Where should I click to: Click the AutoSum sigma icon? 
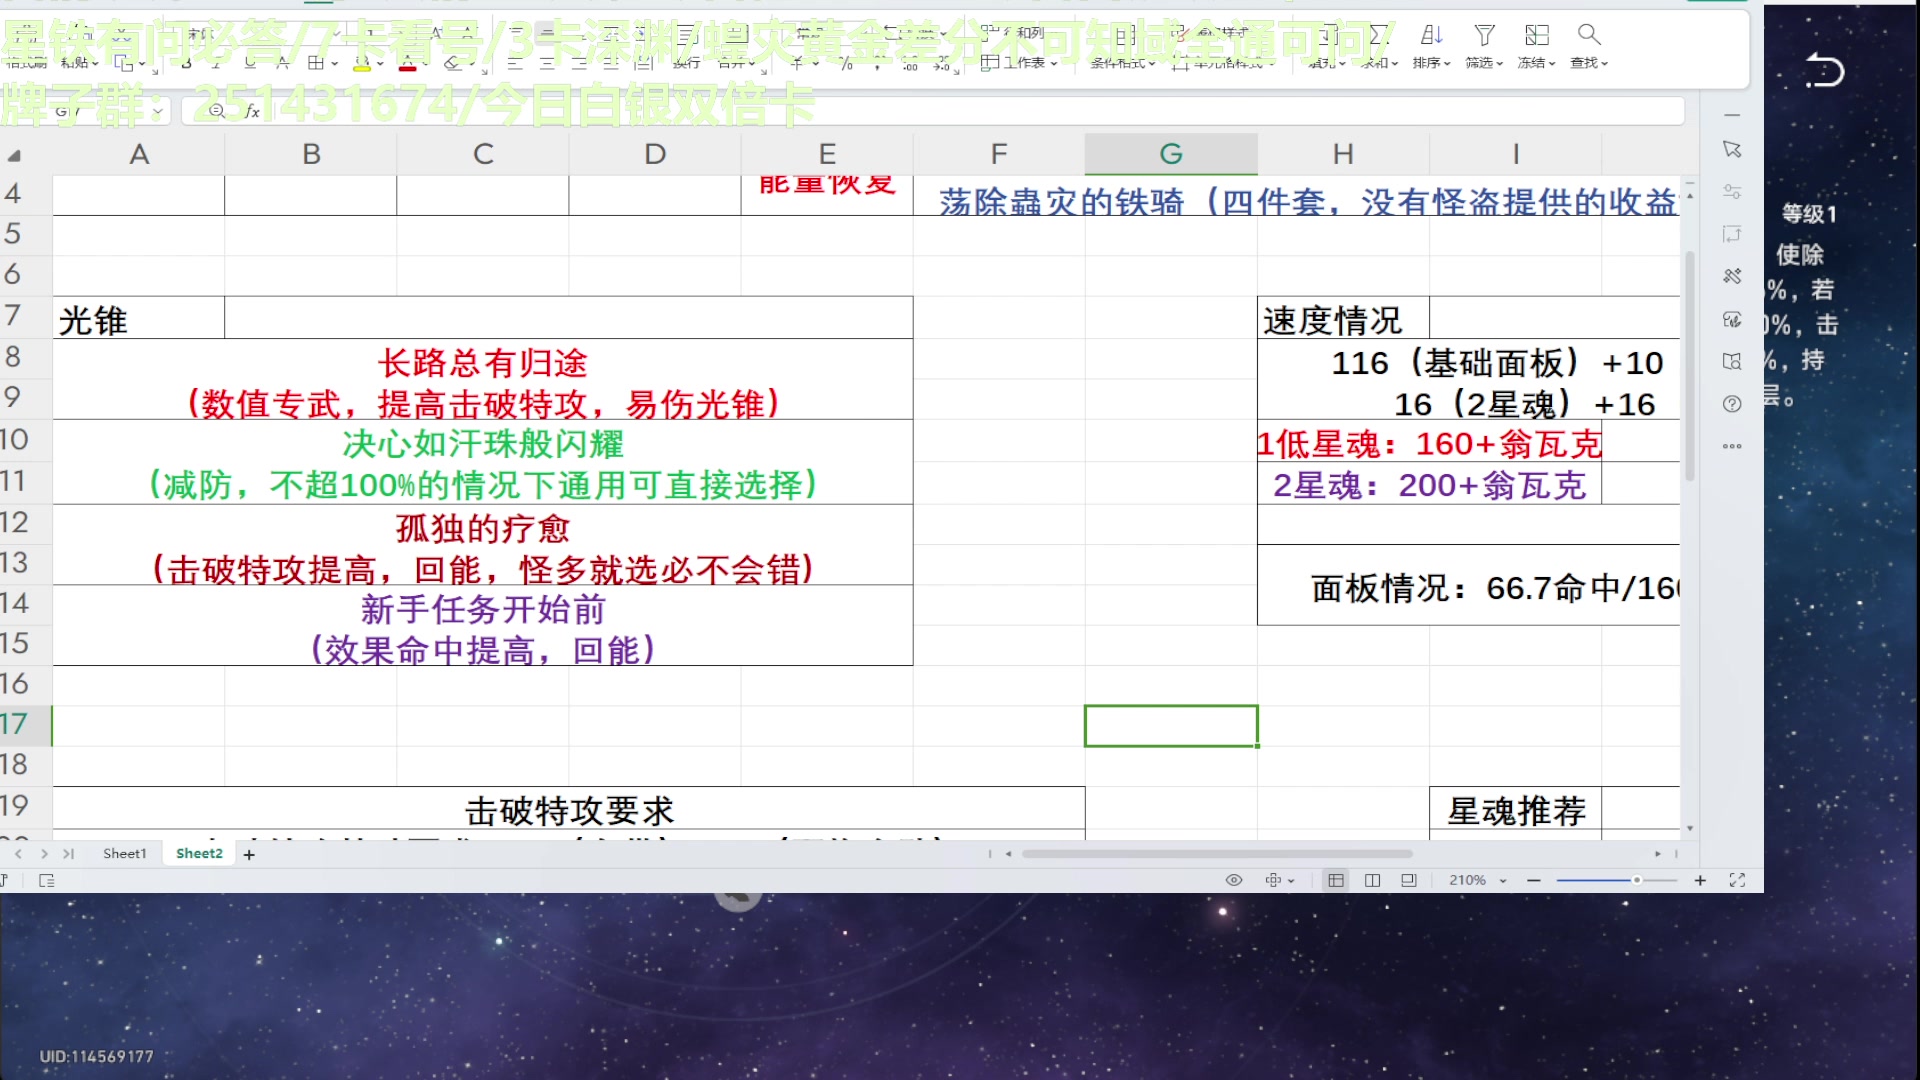(x=1379, y=36)
